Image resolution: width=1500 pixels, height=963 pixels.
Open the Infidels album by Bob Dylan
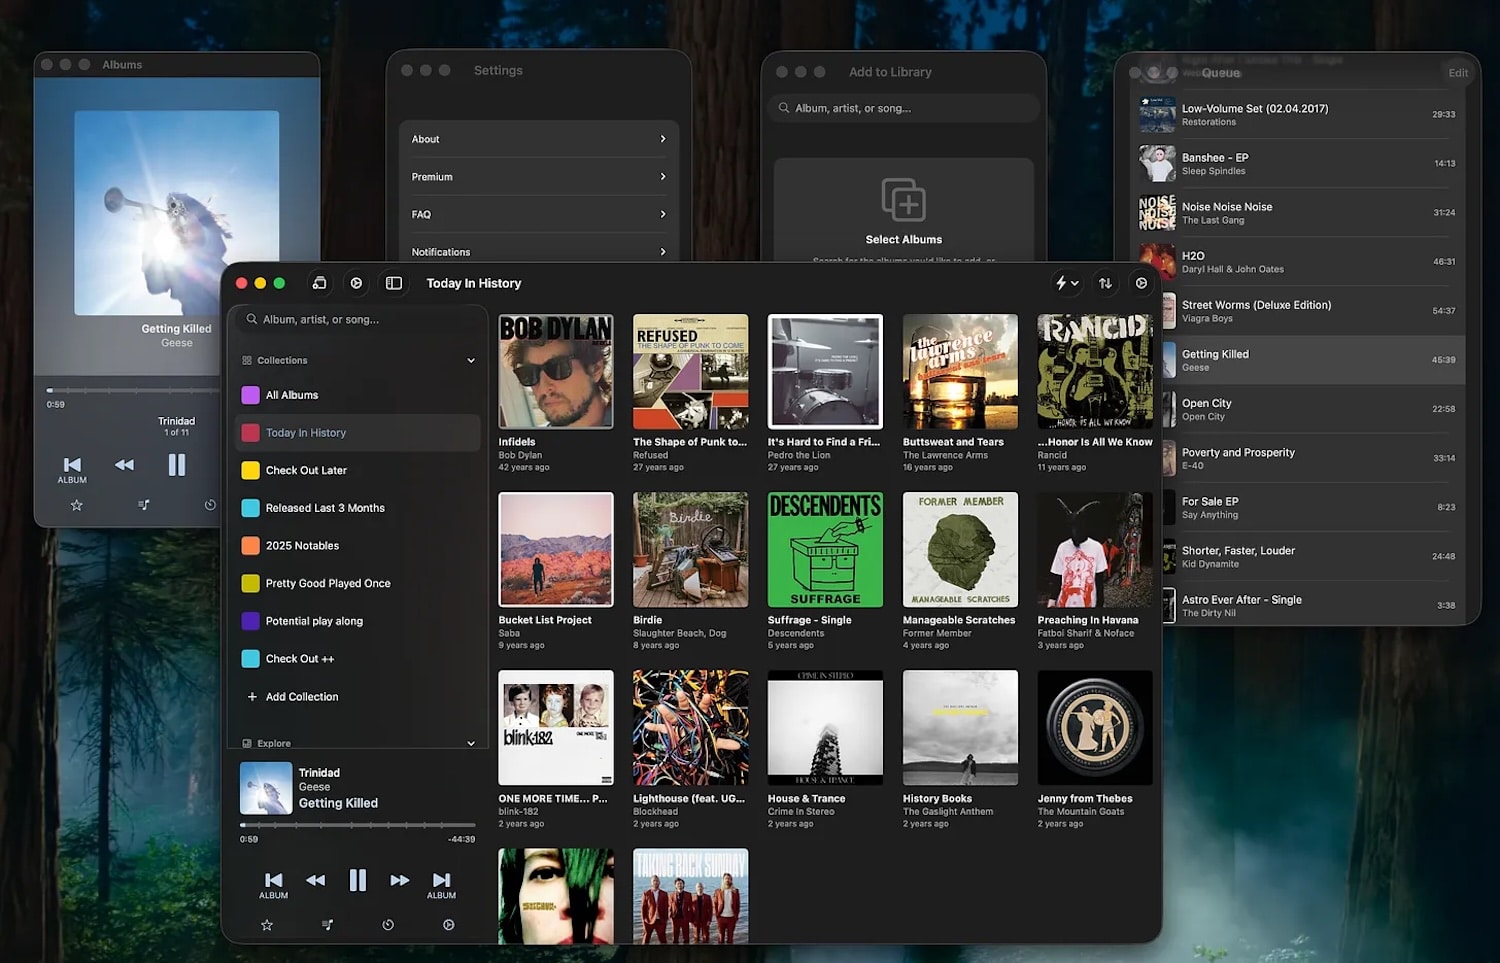point(556,372)
